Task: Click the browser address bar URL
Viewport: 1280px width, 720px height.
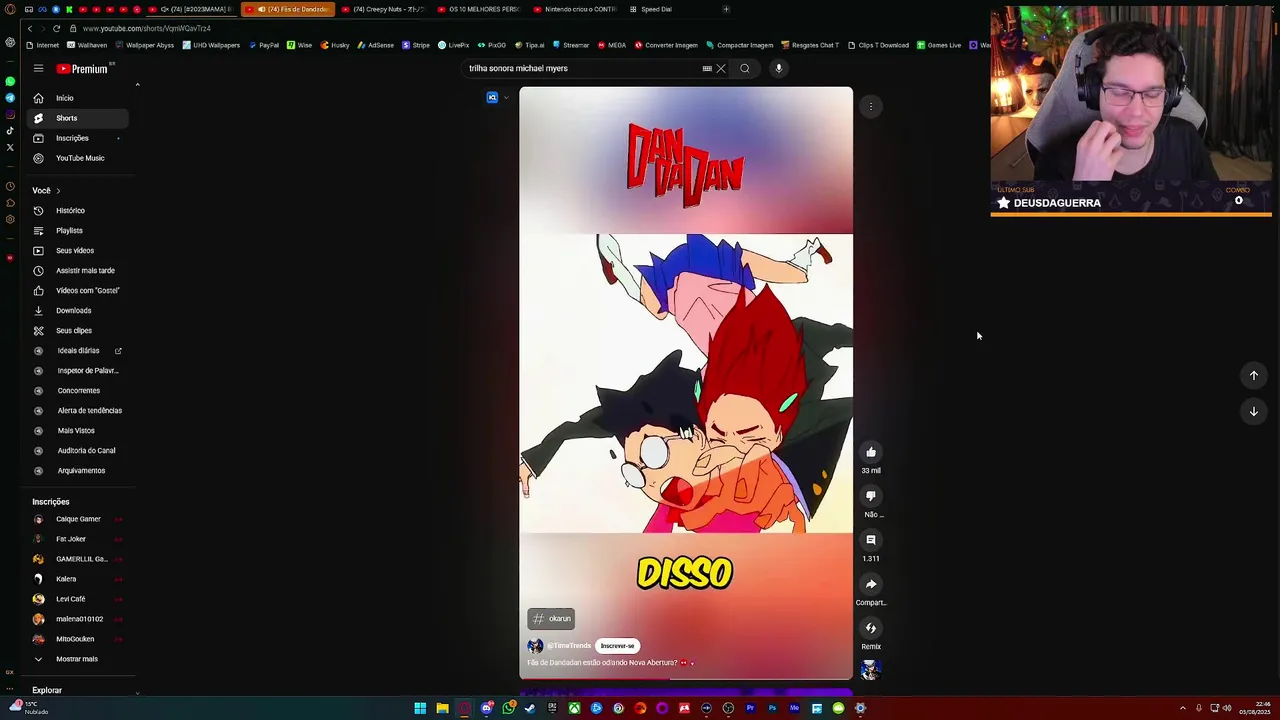Action: (147, 28)
